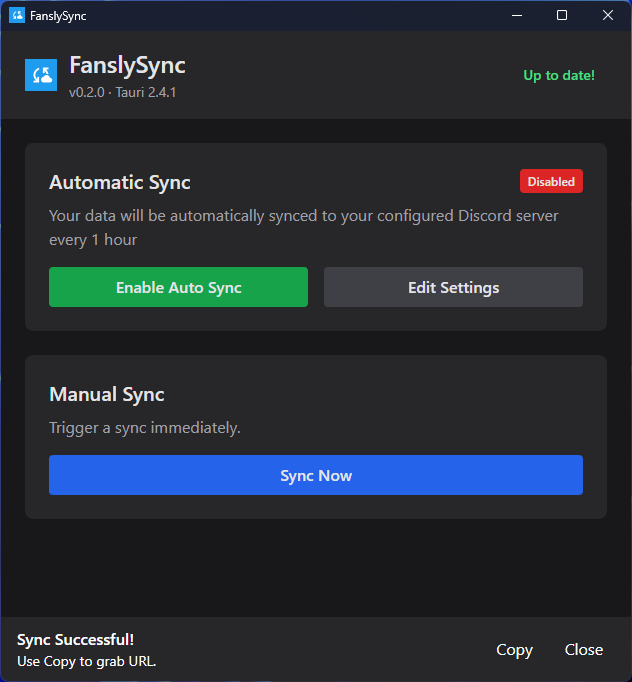Dismiss the Sync Successful notification with Close
This screenshot has height=682, width=632.
click(x=583, y=650)
